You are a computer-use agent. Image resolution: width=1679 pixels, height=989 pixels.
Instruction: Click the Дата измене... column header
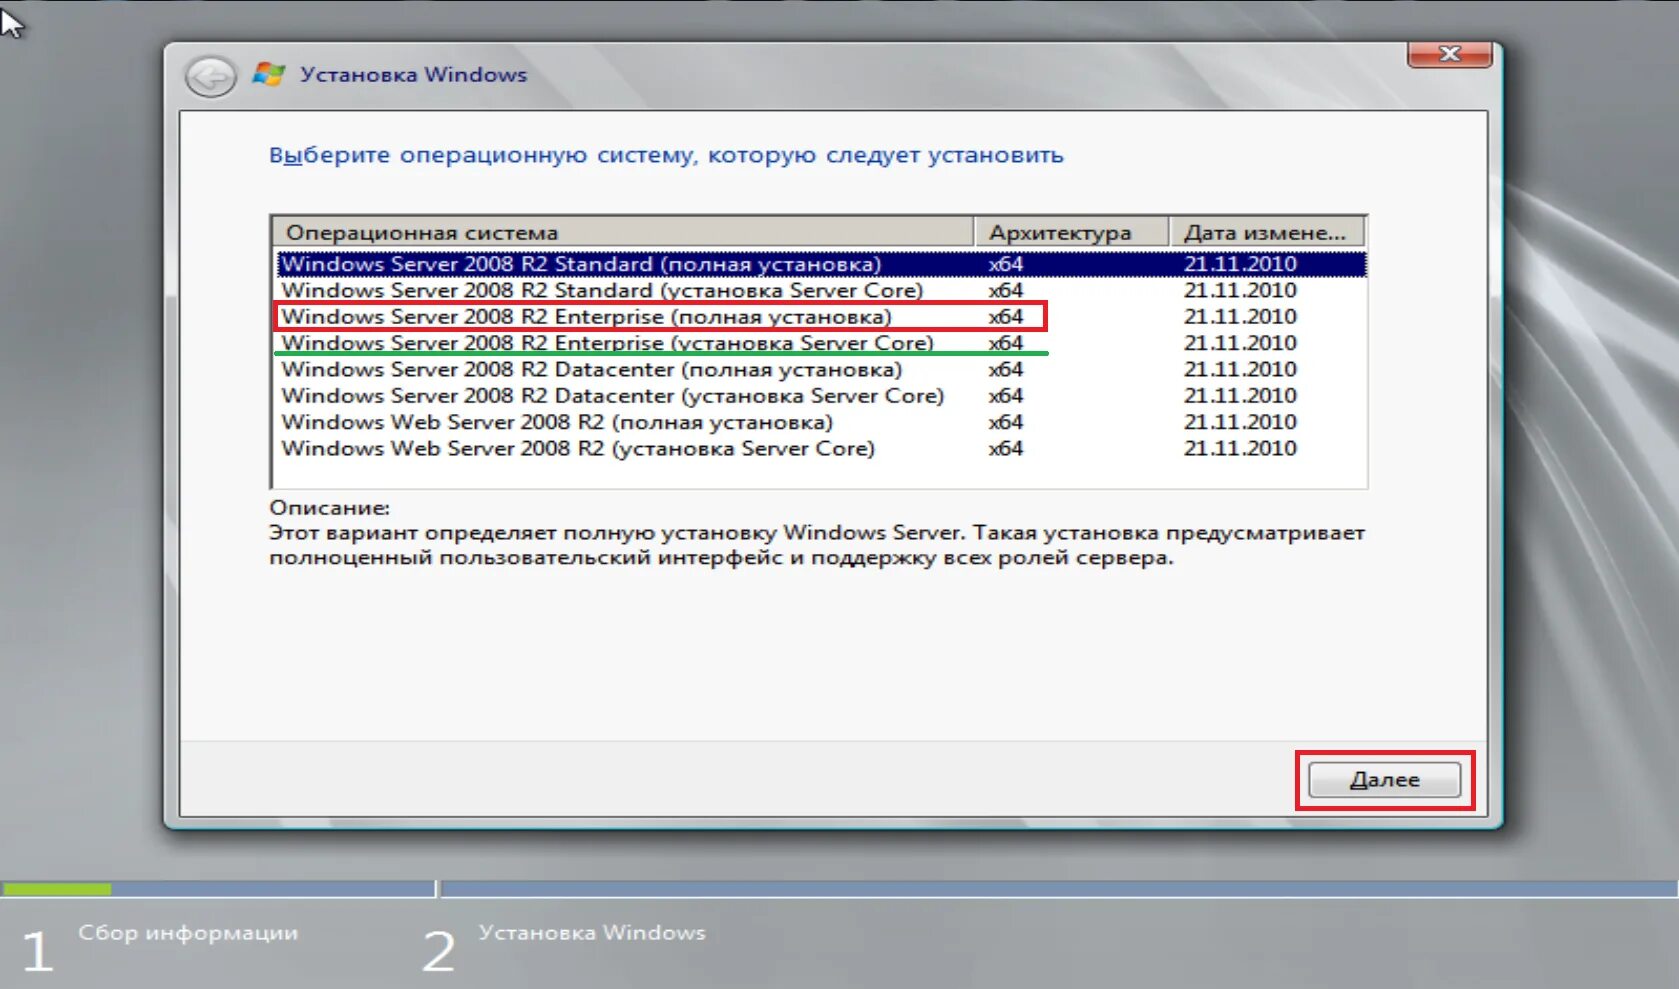[x=1267, y=232]
